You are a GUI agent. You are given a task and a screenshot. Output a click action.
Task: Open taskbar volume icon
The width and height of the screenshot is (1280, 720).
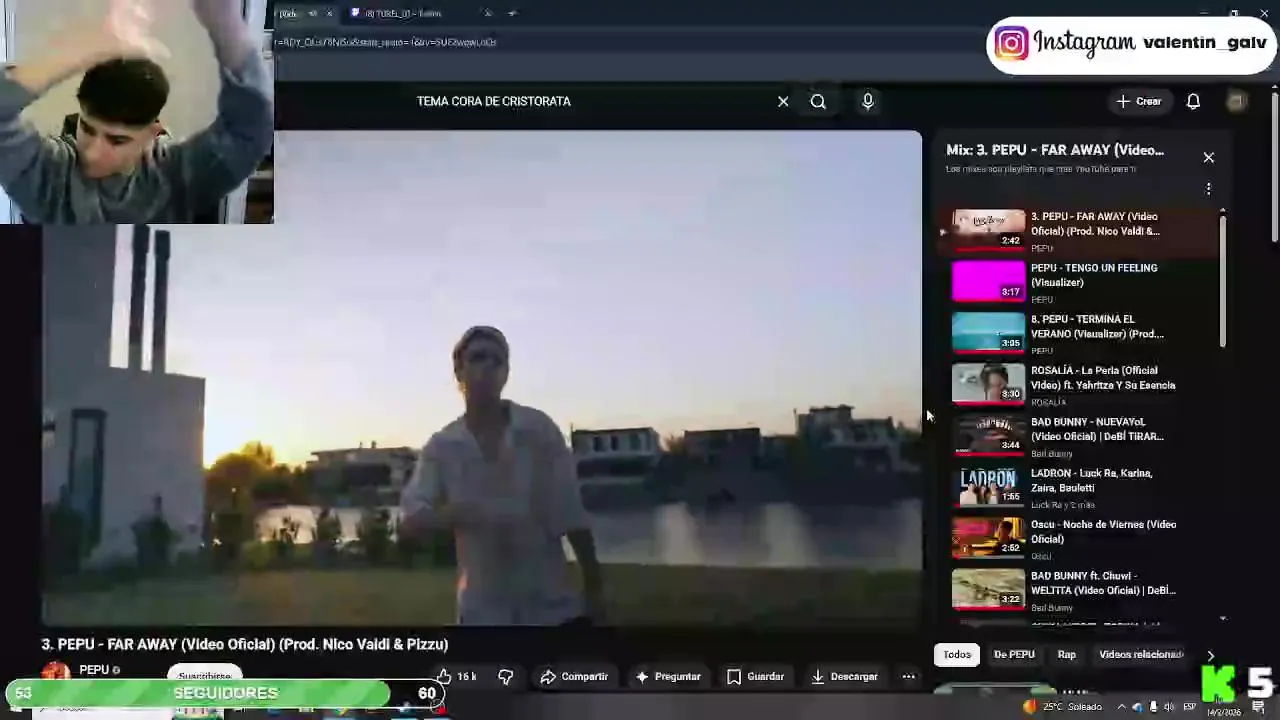coord(1169,708)
